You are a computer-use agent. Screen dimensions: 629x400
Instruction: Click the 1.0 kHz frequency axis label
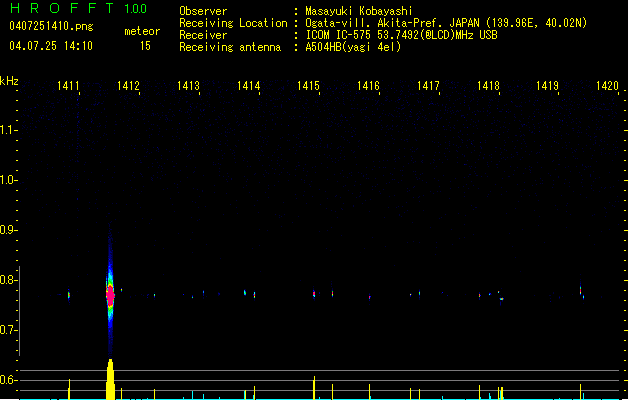[8, 180]
